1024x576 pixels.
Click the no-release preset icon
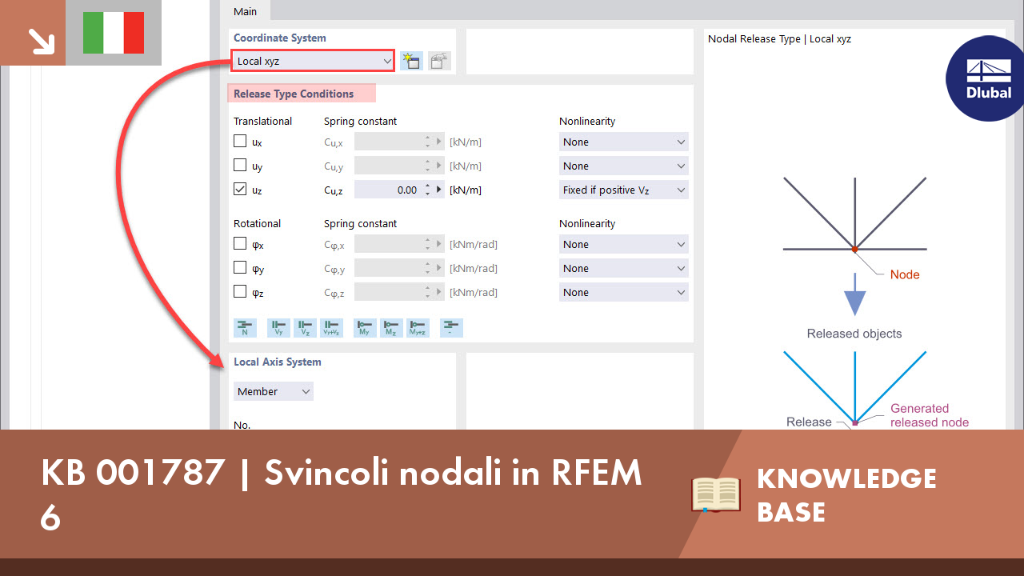[x=451, y=327]
